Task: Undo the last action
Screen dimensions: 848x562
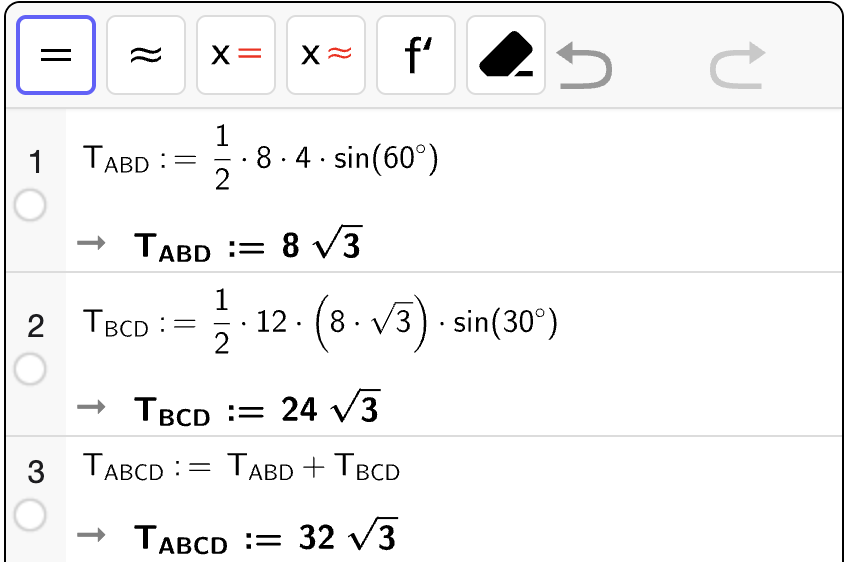Action: point(584,64)
